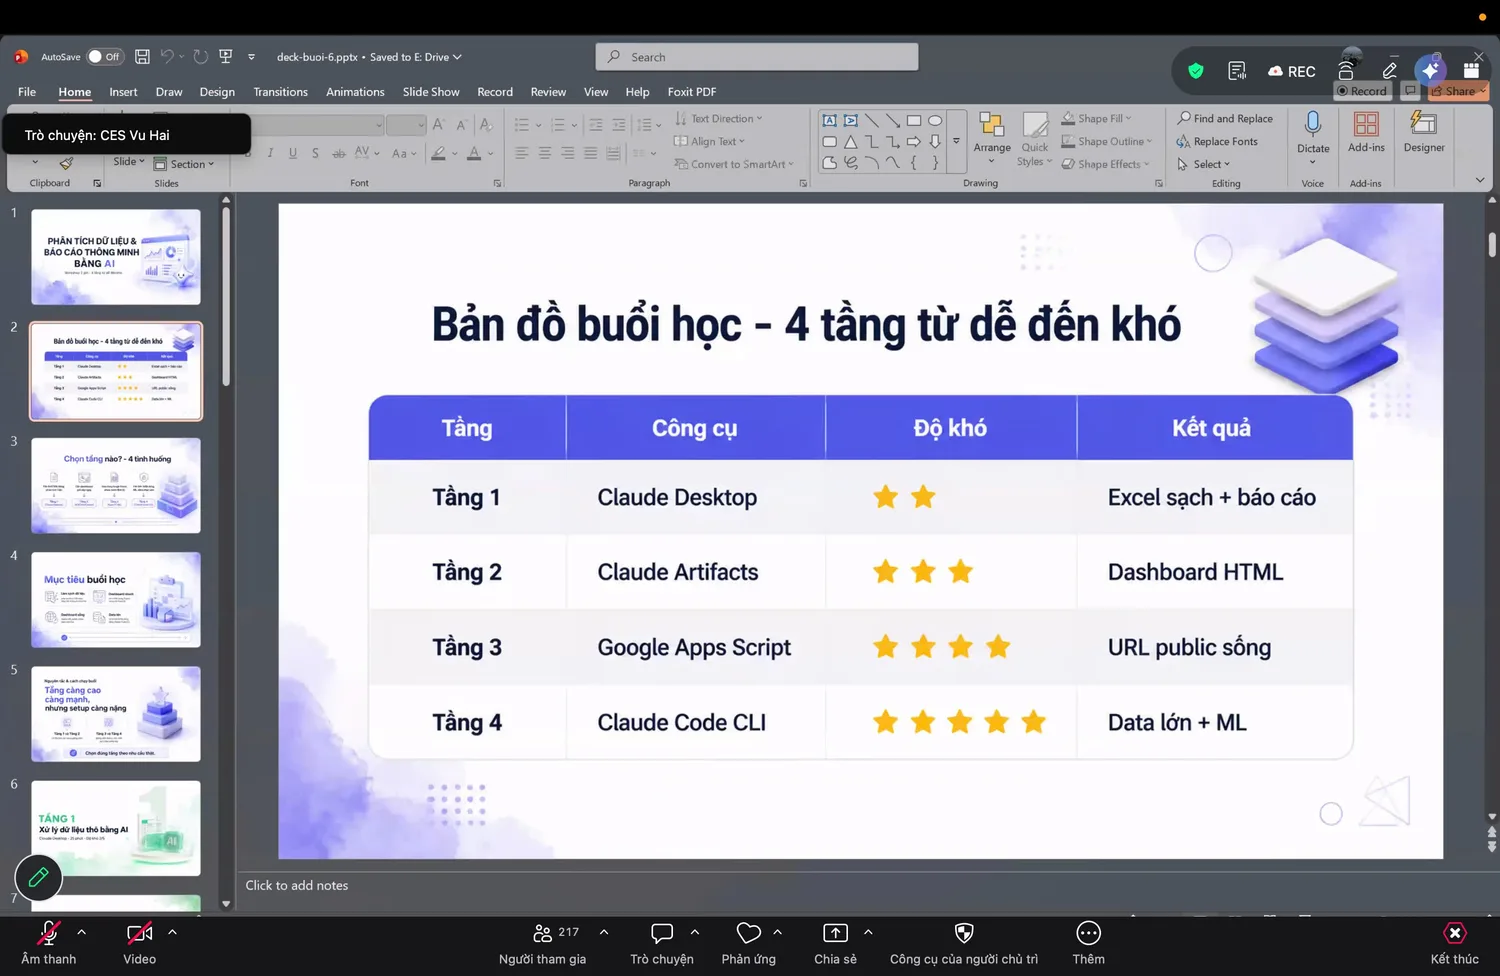Expand the shapes gallery More arrow

956,141
